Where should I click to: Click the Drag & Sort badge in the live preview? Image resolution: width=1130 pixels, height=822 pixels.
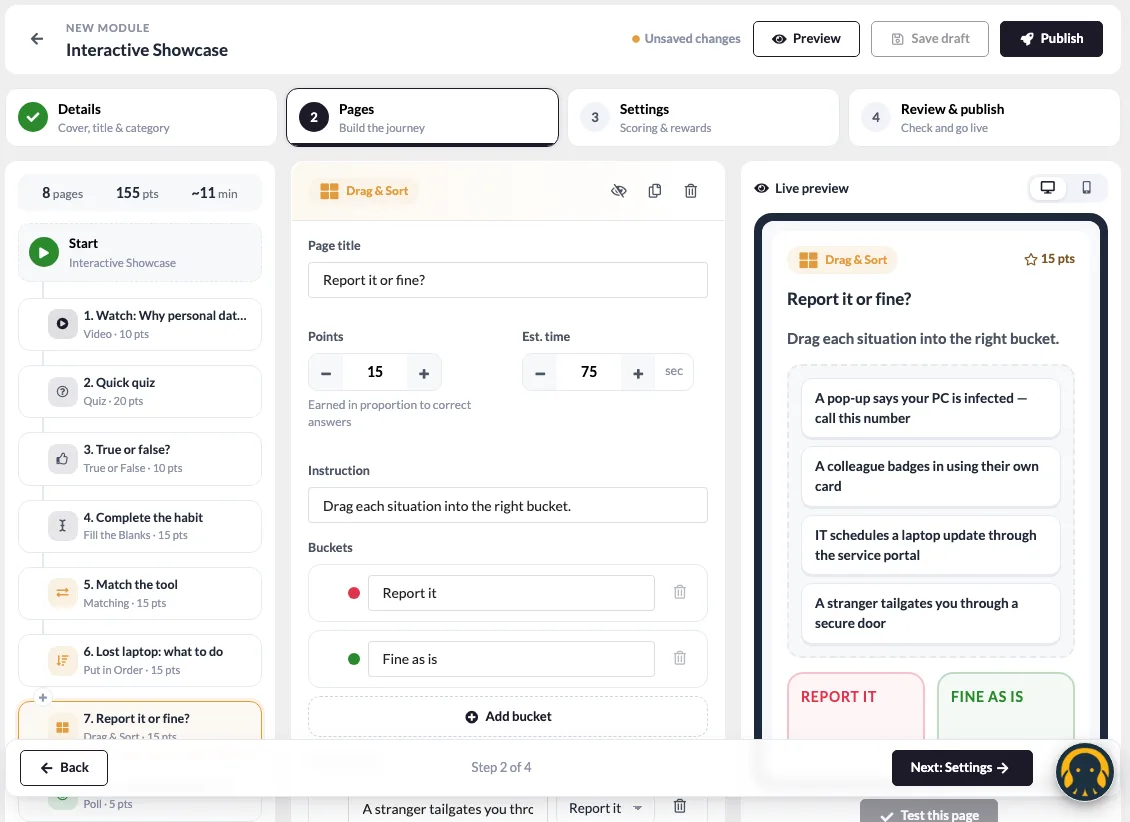pos(842,260)
